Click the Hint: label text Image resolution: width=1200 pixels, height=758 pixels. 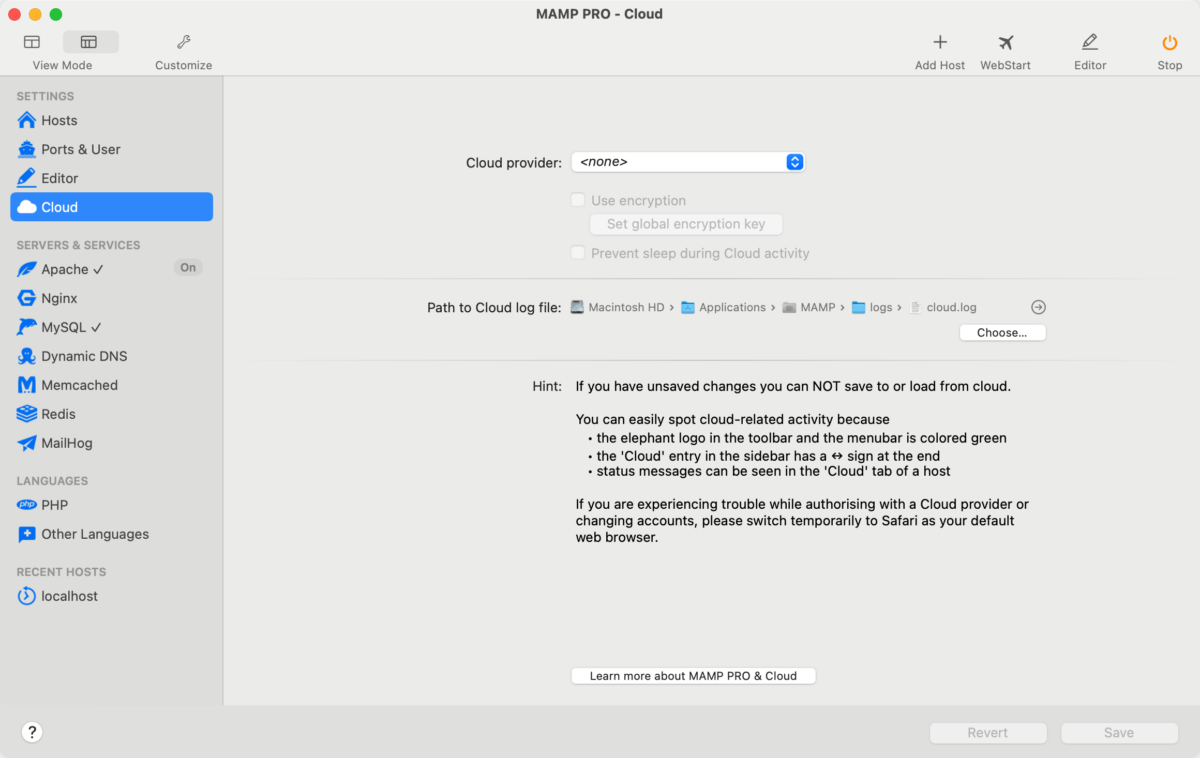coord(547,386)
